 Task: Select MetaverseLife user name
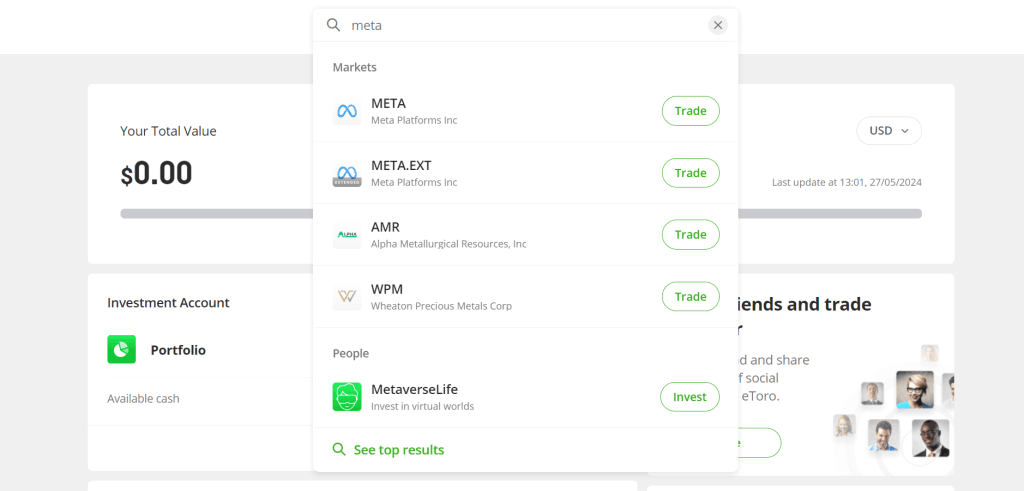[x=415, y=390]
